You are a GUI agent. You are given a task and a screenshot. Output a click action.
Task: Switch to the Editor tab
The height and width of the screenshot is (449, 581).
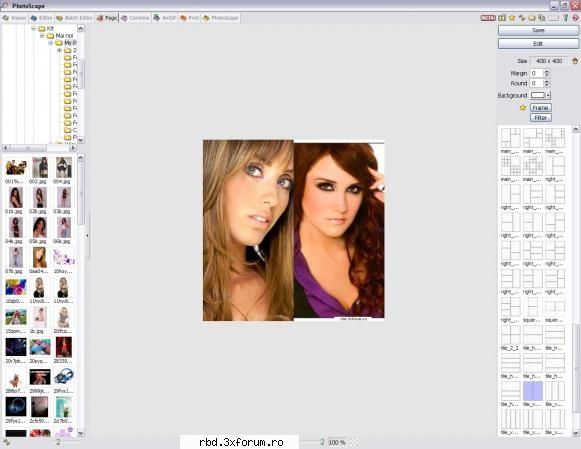click(x=42, y=18)
